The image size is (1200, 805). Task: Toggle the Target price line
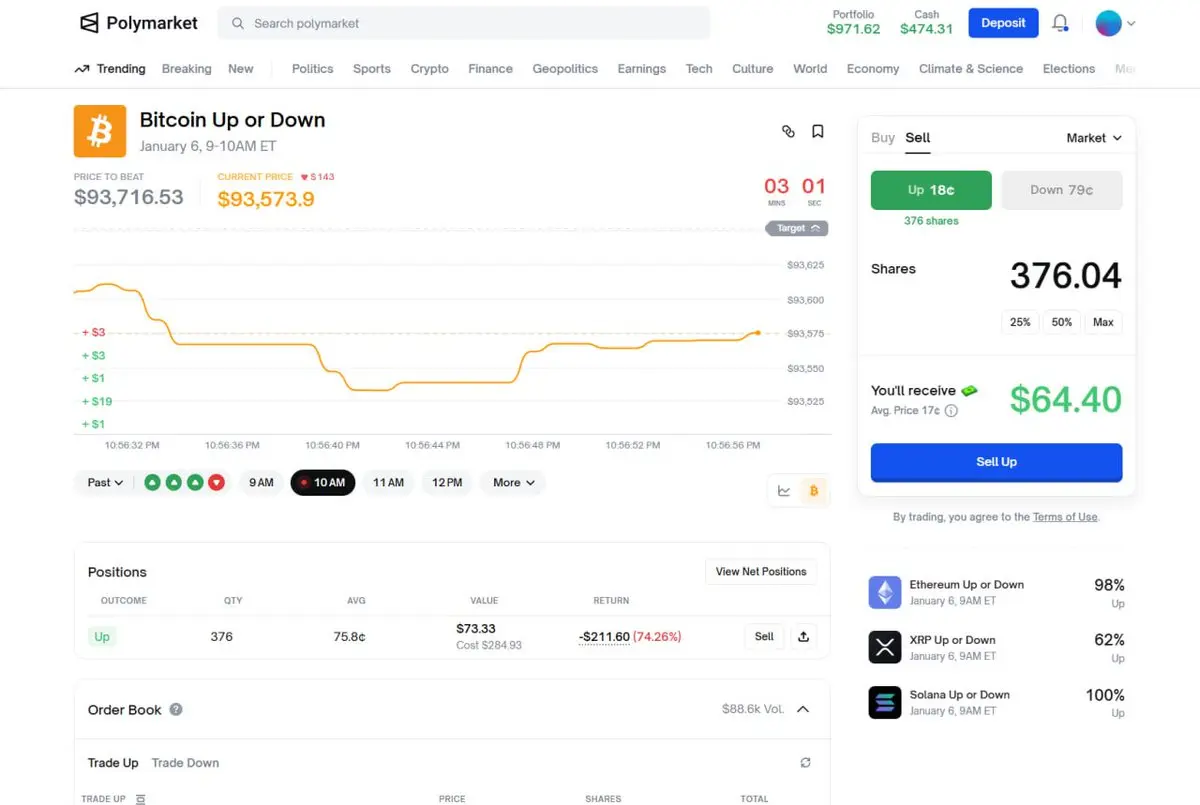(x=797, y=228)
